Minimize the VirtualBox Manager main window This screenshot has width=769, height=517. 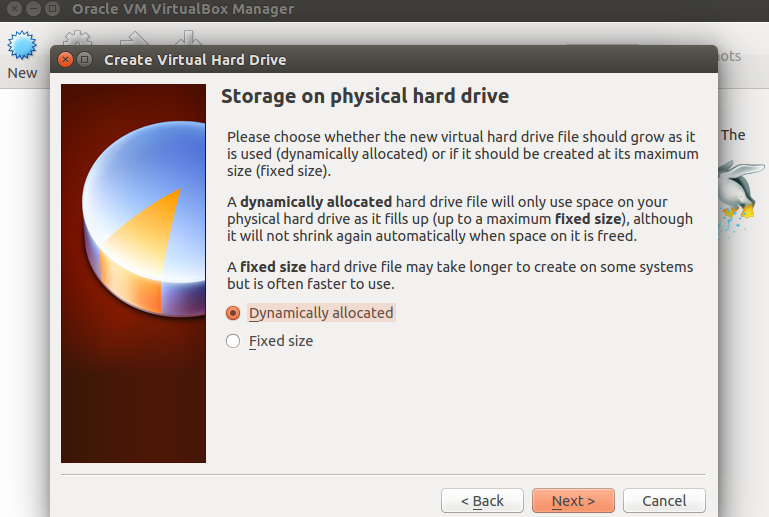(33, 9)
